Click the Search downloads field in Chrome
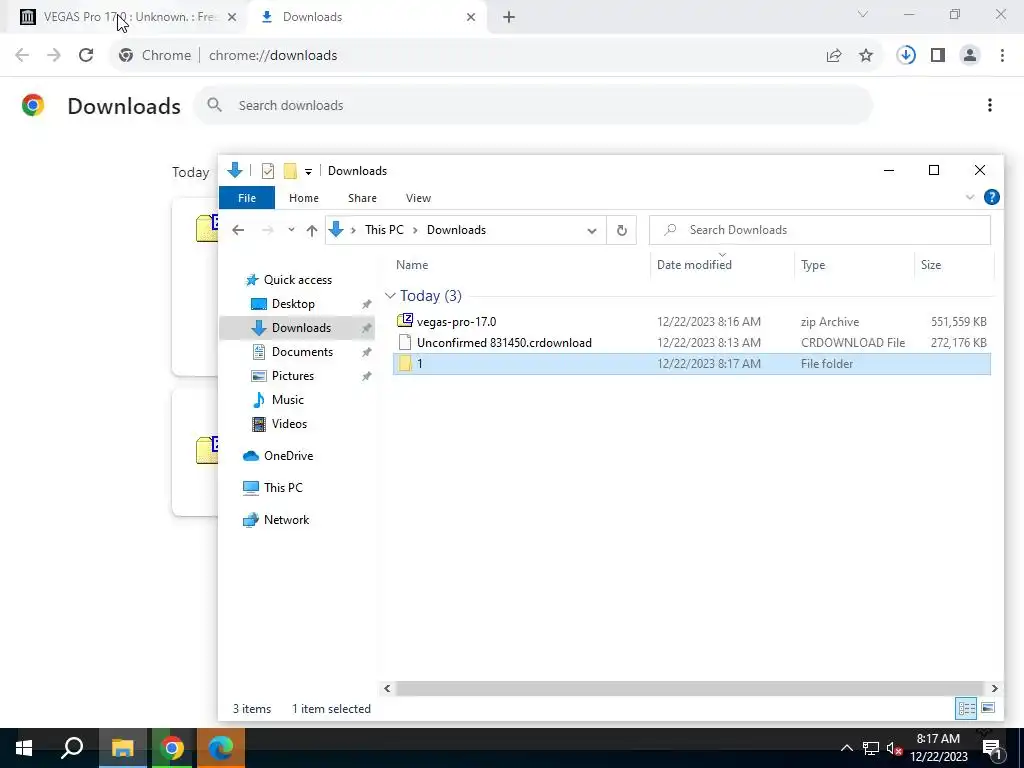1024x768 pixels. click(x=534, y=105)
